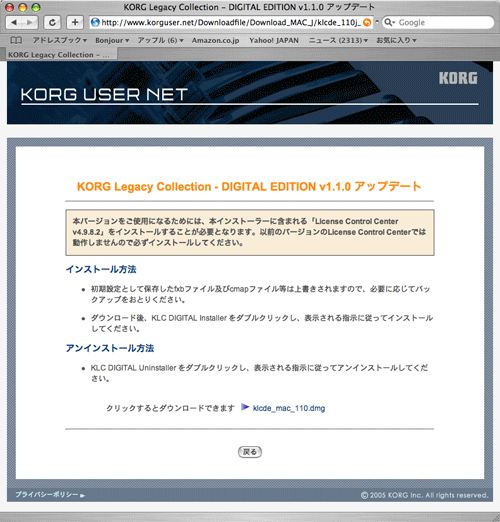Viewport: 500px width, 522px height.
Task: Click the globe site icon in address bar
Action: [x=95, y=22]
